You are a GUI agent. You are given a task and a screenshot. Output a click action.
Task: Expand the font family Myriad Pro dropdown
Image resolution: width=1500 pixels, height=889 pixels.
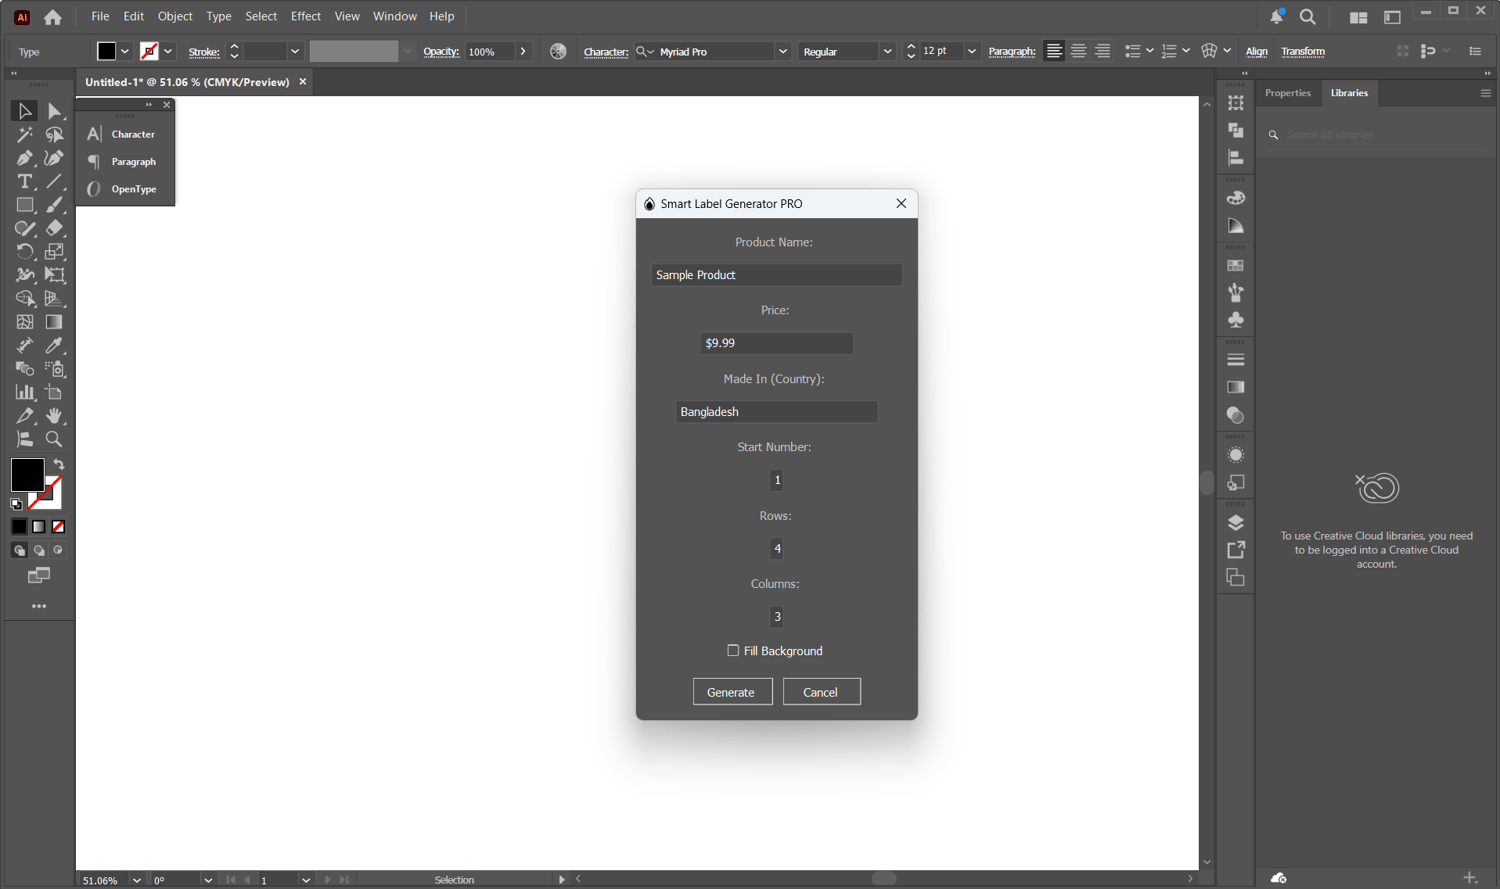pyautogui.click(x=783, y=52)
